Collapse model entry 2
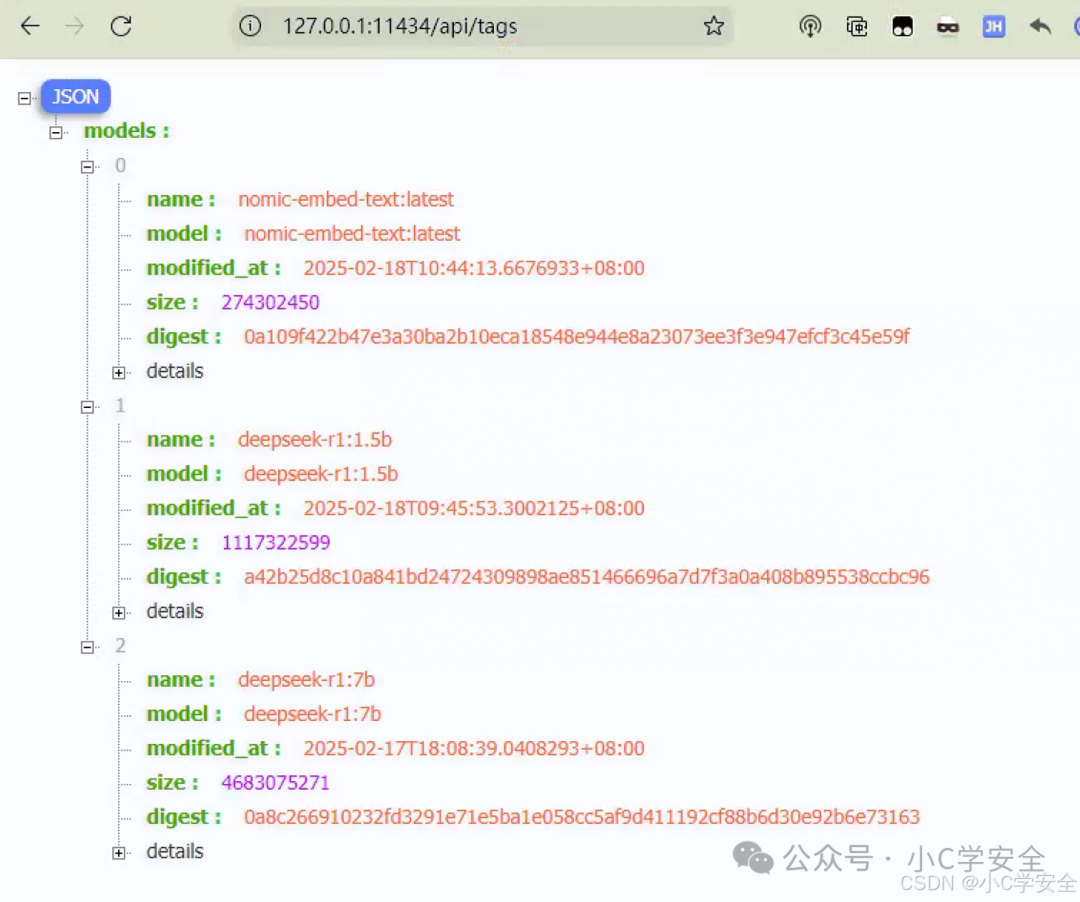Image resolution: width=1080 pixels, height=902 pixels. click(87, 647)
